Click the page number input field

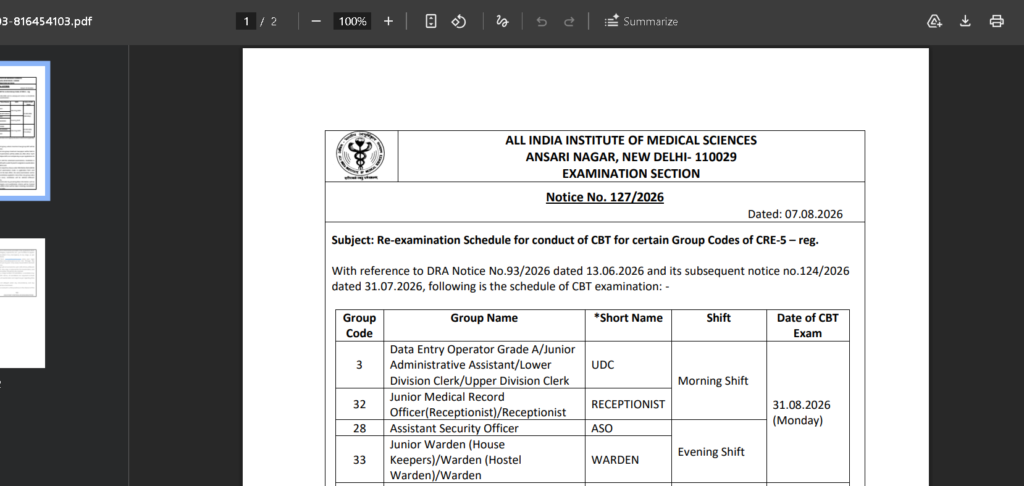click(246, 22)
